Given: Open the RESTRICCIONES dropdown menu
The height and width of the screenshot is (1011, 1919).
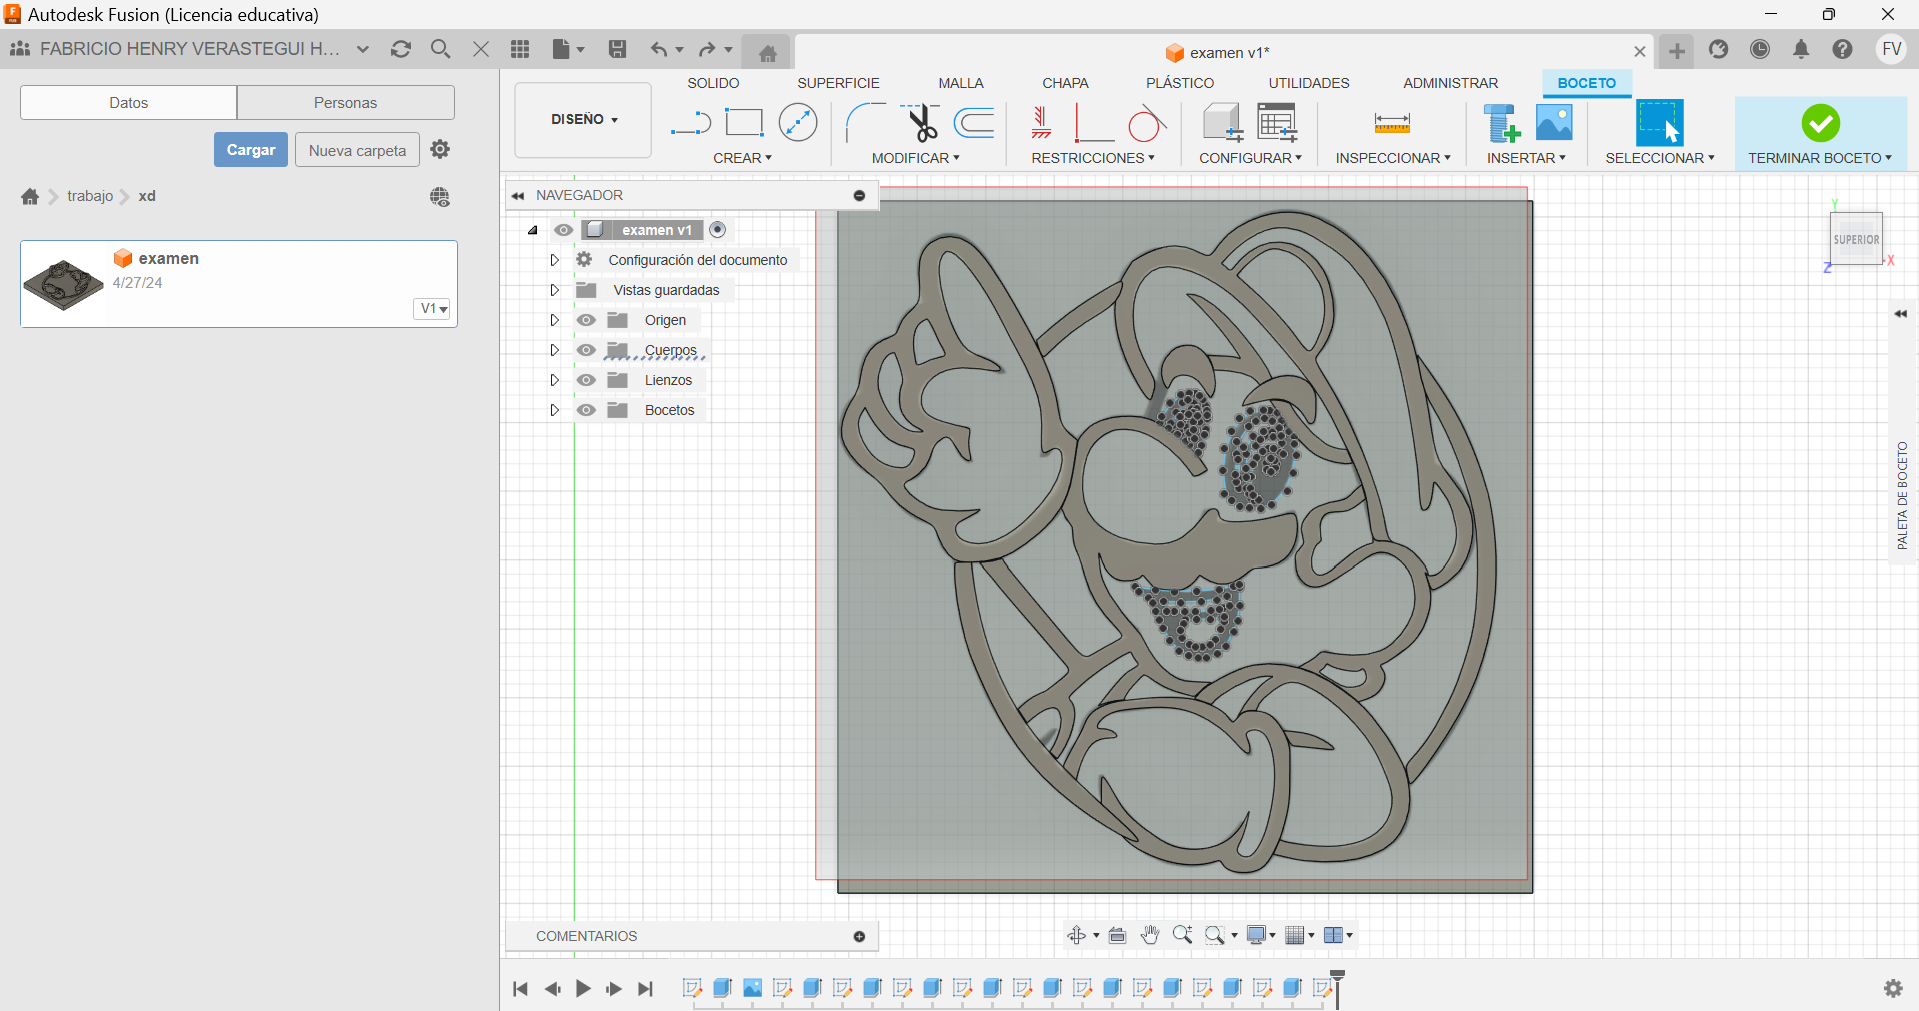Looking at the screenshot, I should (1093, 158).
